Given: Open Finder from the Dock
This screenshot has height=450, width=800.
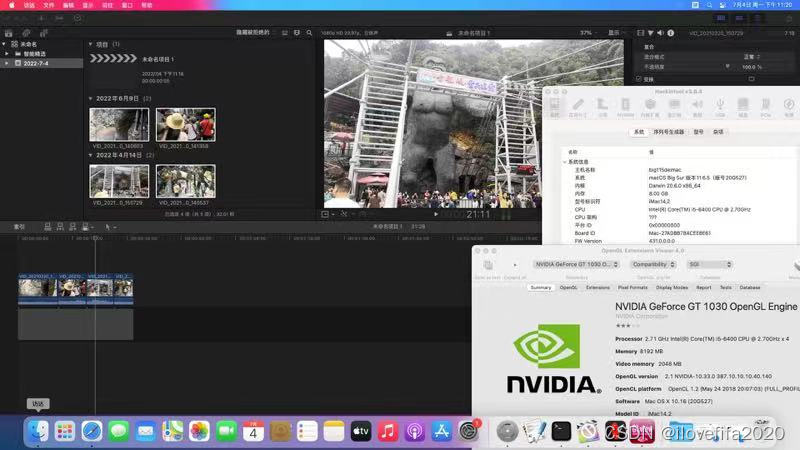Looking at the screenshot, I should [38, 432].
